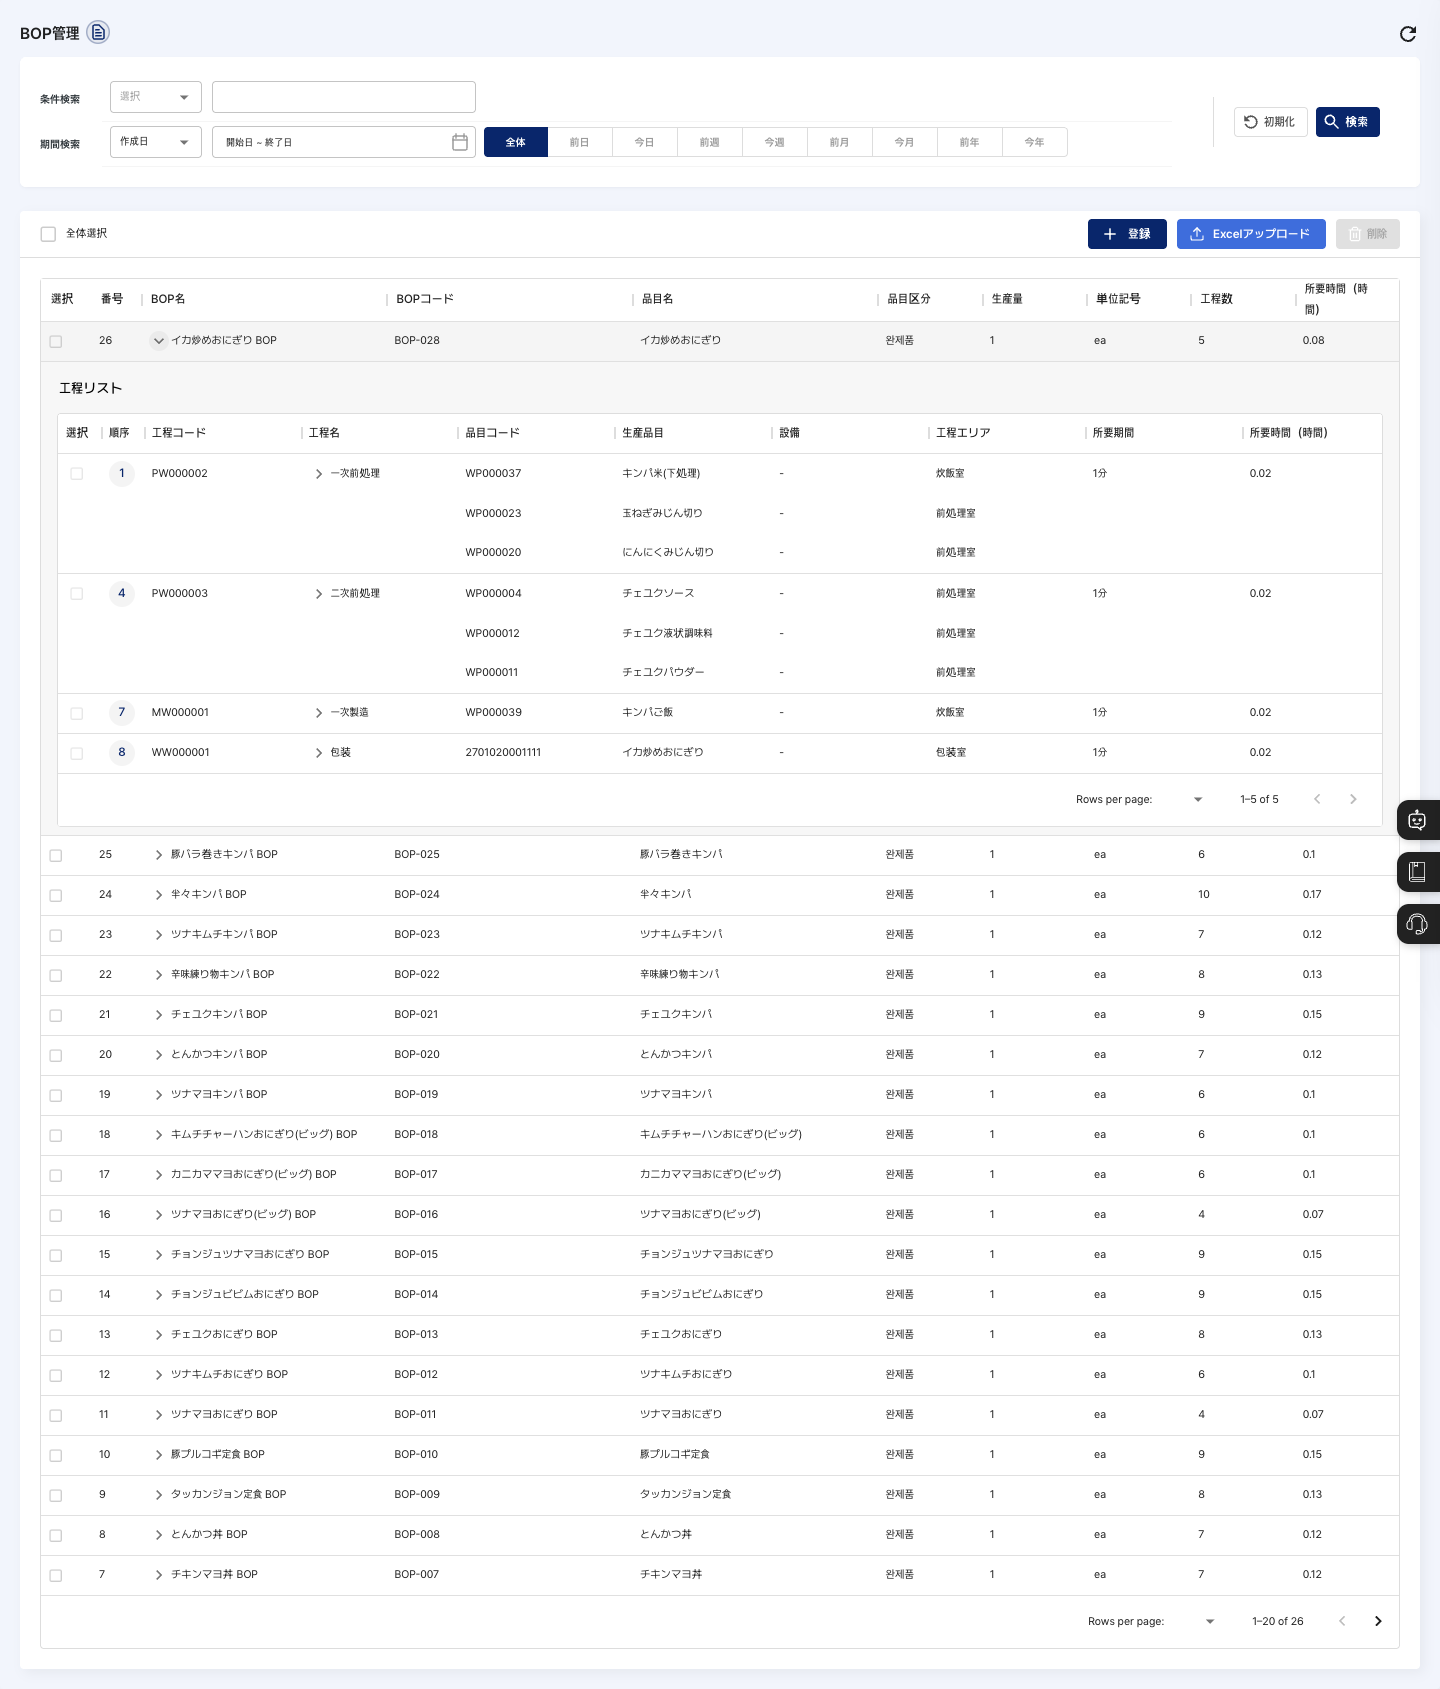
Task: Click the 初期化 reset button
Action: 1271,122
